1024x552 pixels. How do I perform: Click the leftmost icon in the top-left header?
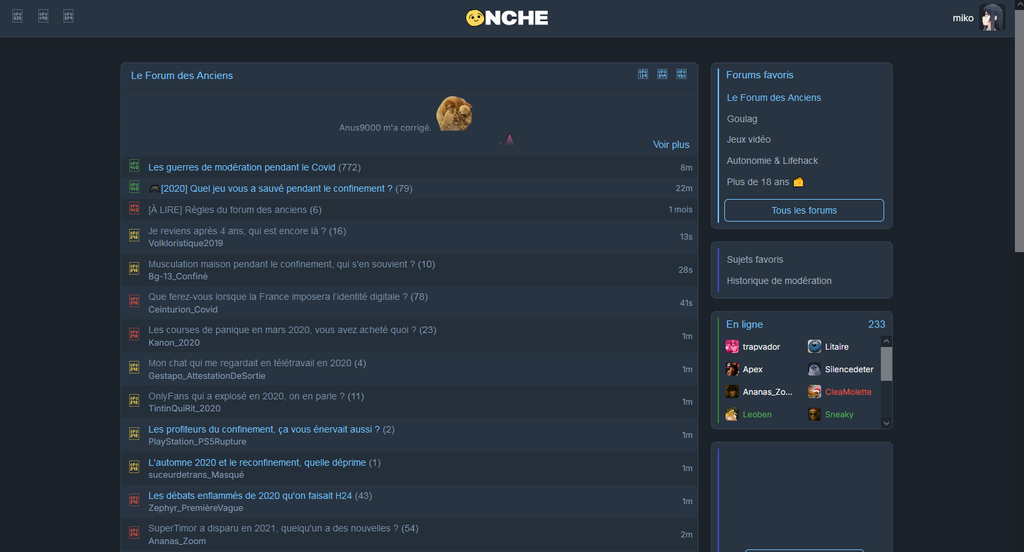pyautogui.click(x=17, y=16)
